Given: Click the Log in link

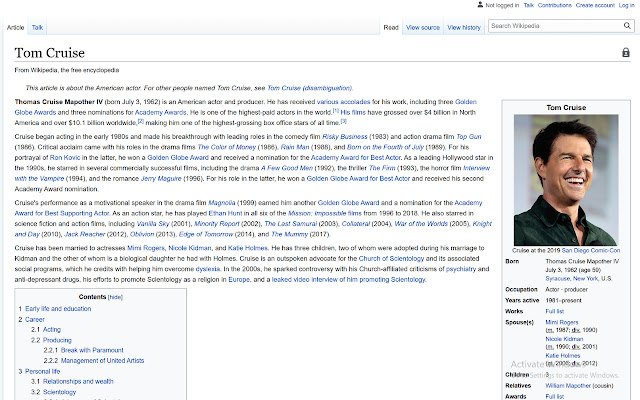Looking at the screenshot, I should pos(626,5).
